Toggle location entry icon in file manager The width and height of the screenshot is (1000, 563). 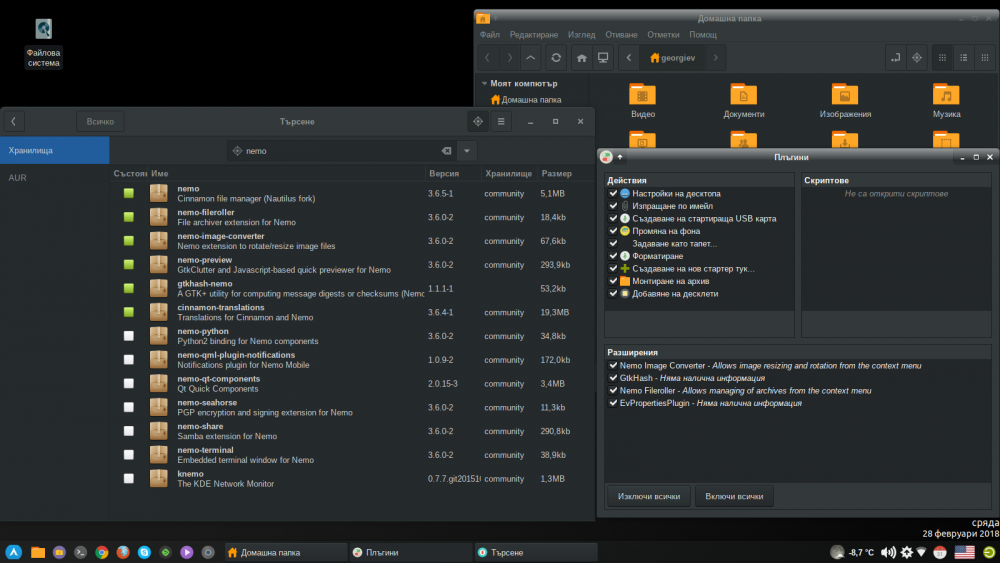click(895, 58)
